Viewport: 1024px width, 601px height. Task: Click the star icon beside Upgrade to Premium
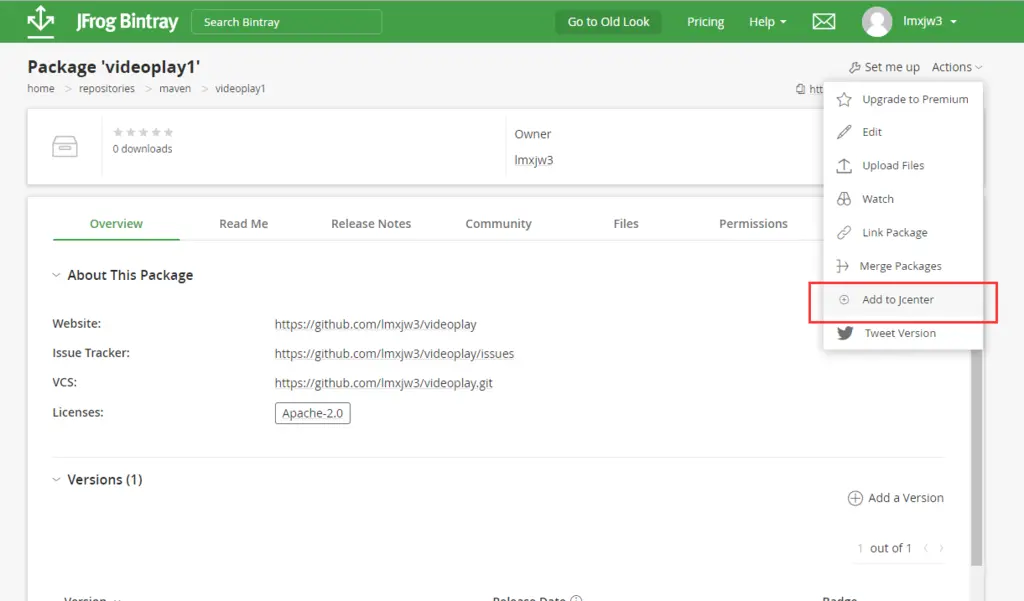click(x=844, y=99)
